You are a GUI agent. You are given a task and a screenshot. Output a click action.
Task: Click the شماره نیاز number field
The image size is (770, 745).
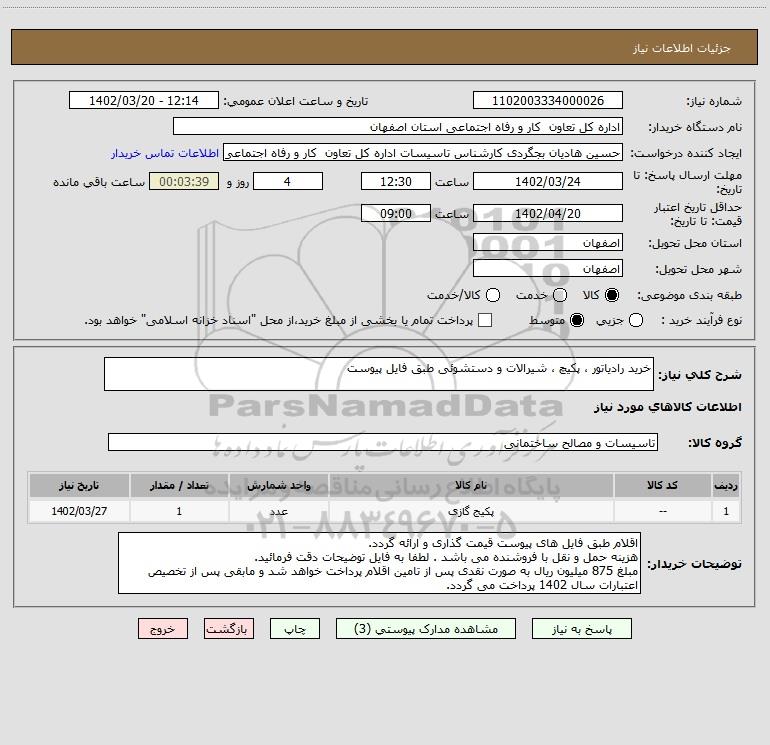click(x=548, y=100)
